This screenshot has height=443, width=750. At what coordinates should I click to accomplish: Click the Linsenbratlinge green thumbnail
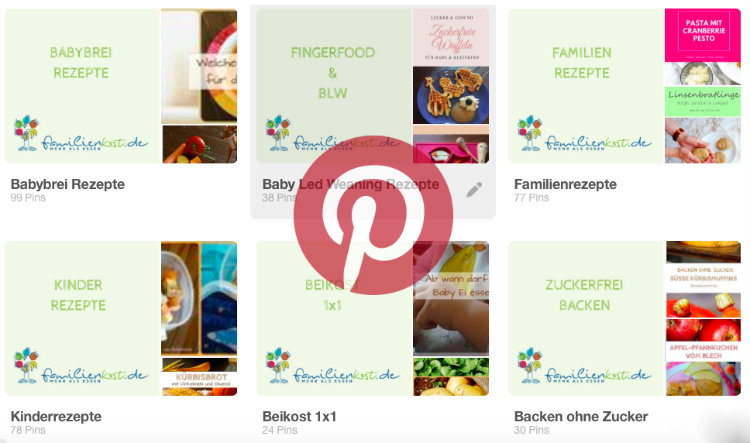703,101
